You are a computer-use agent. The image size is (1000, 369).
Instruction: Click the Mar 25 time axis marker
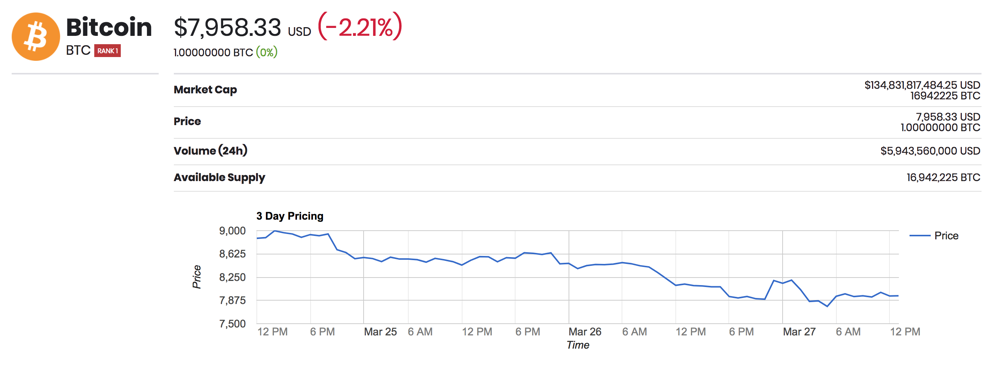pos(380,332)
